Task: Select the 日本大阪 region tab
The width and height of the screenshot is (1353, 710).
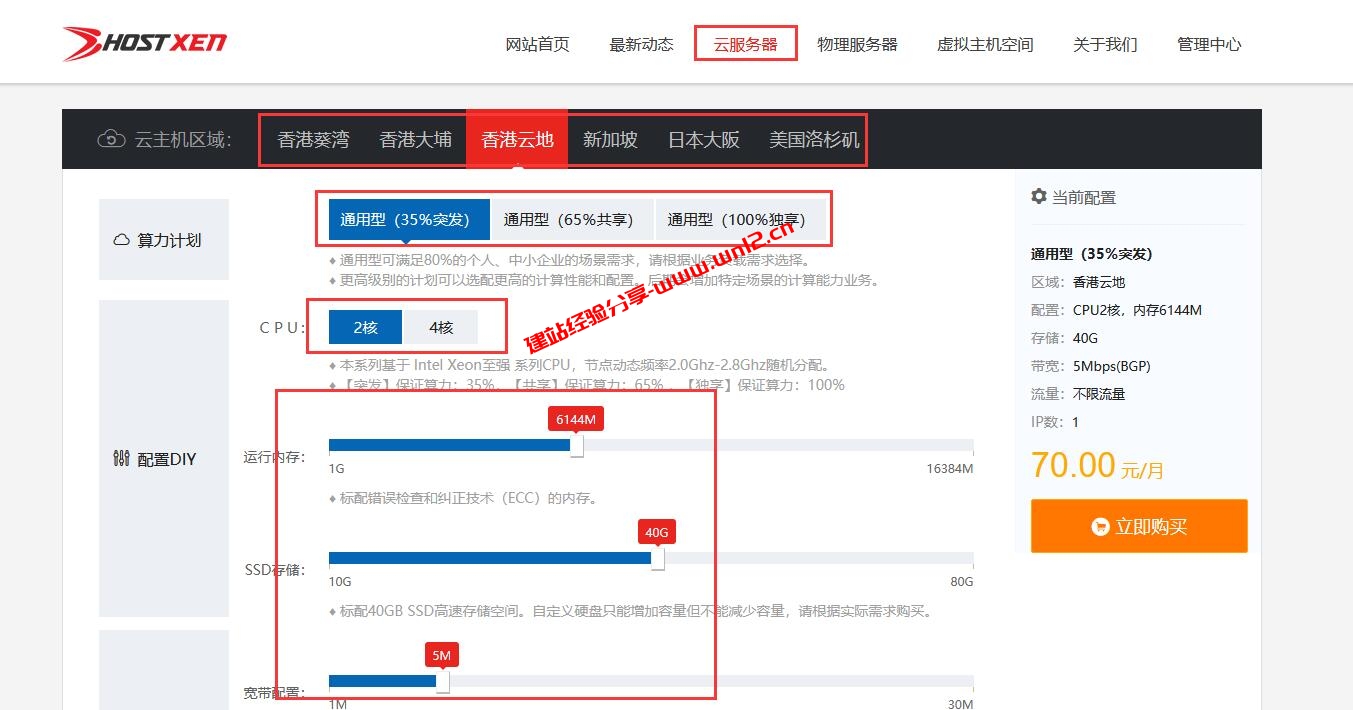Action: 702,140
